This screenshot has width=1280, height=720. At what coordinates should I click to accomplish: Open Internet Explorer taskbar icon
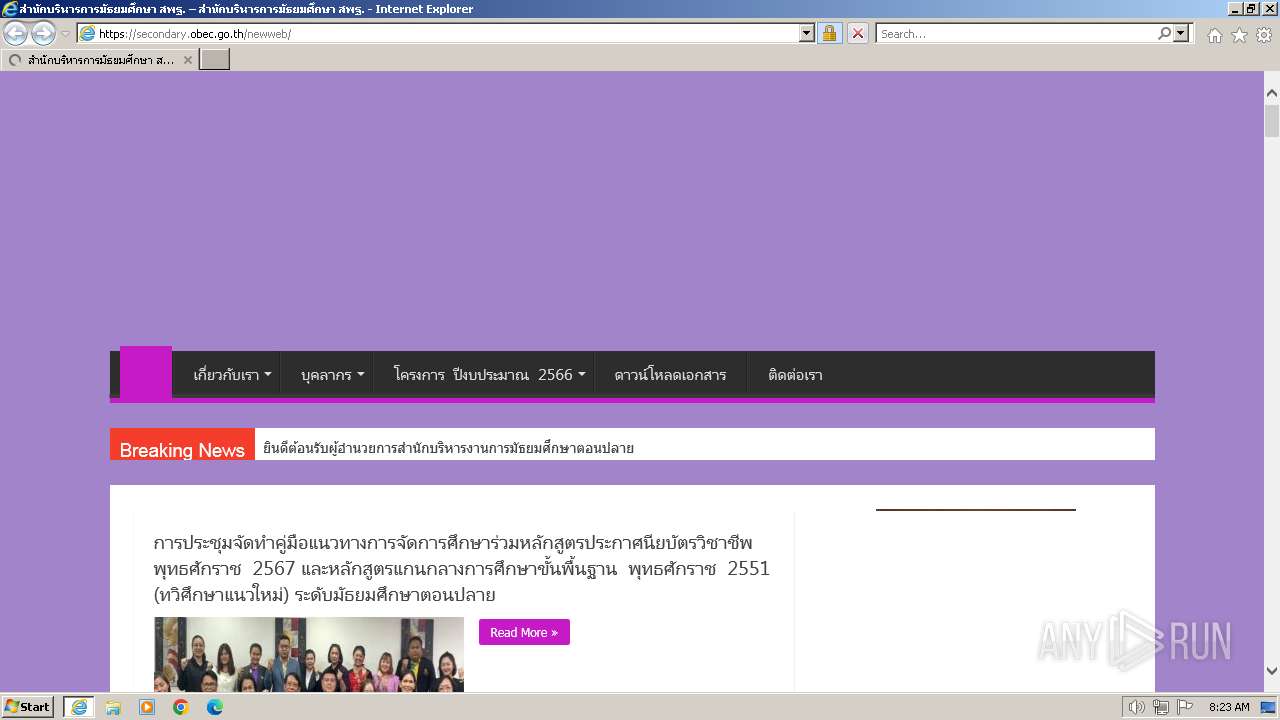[78, 707]
